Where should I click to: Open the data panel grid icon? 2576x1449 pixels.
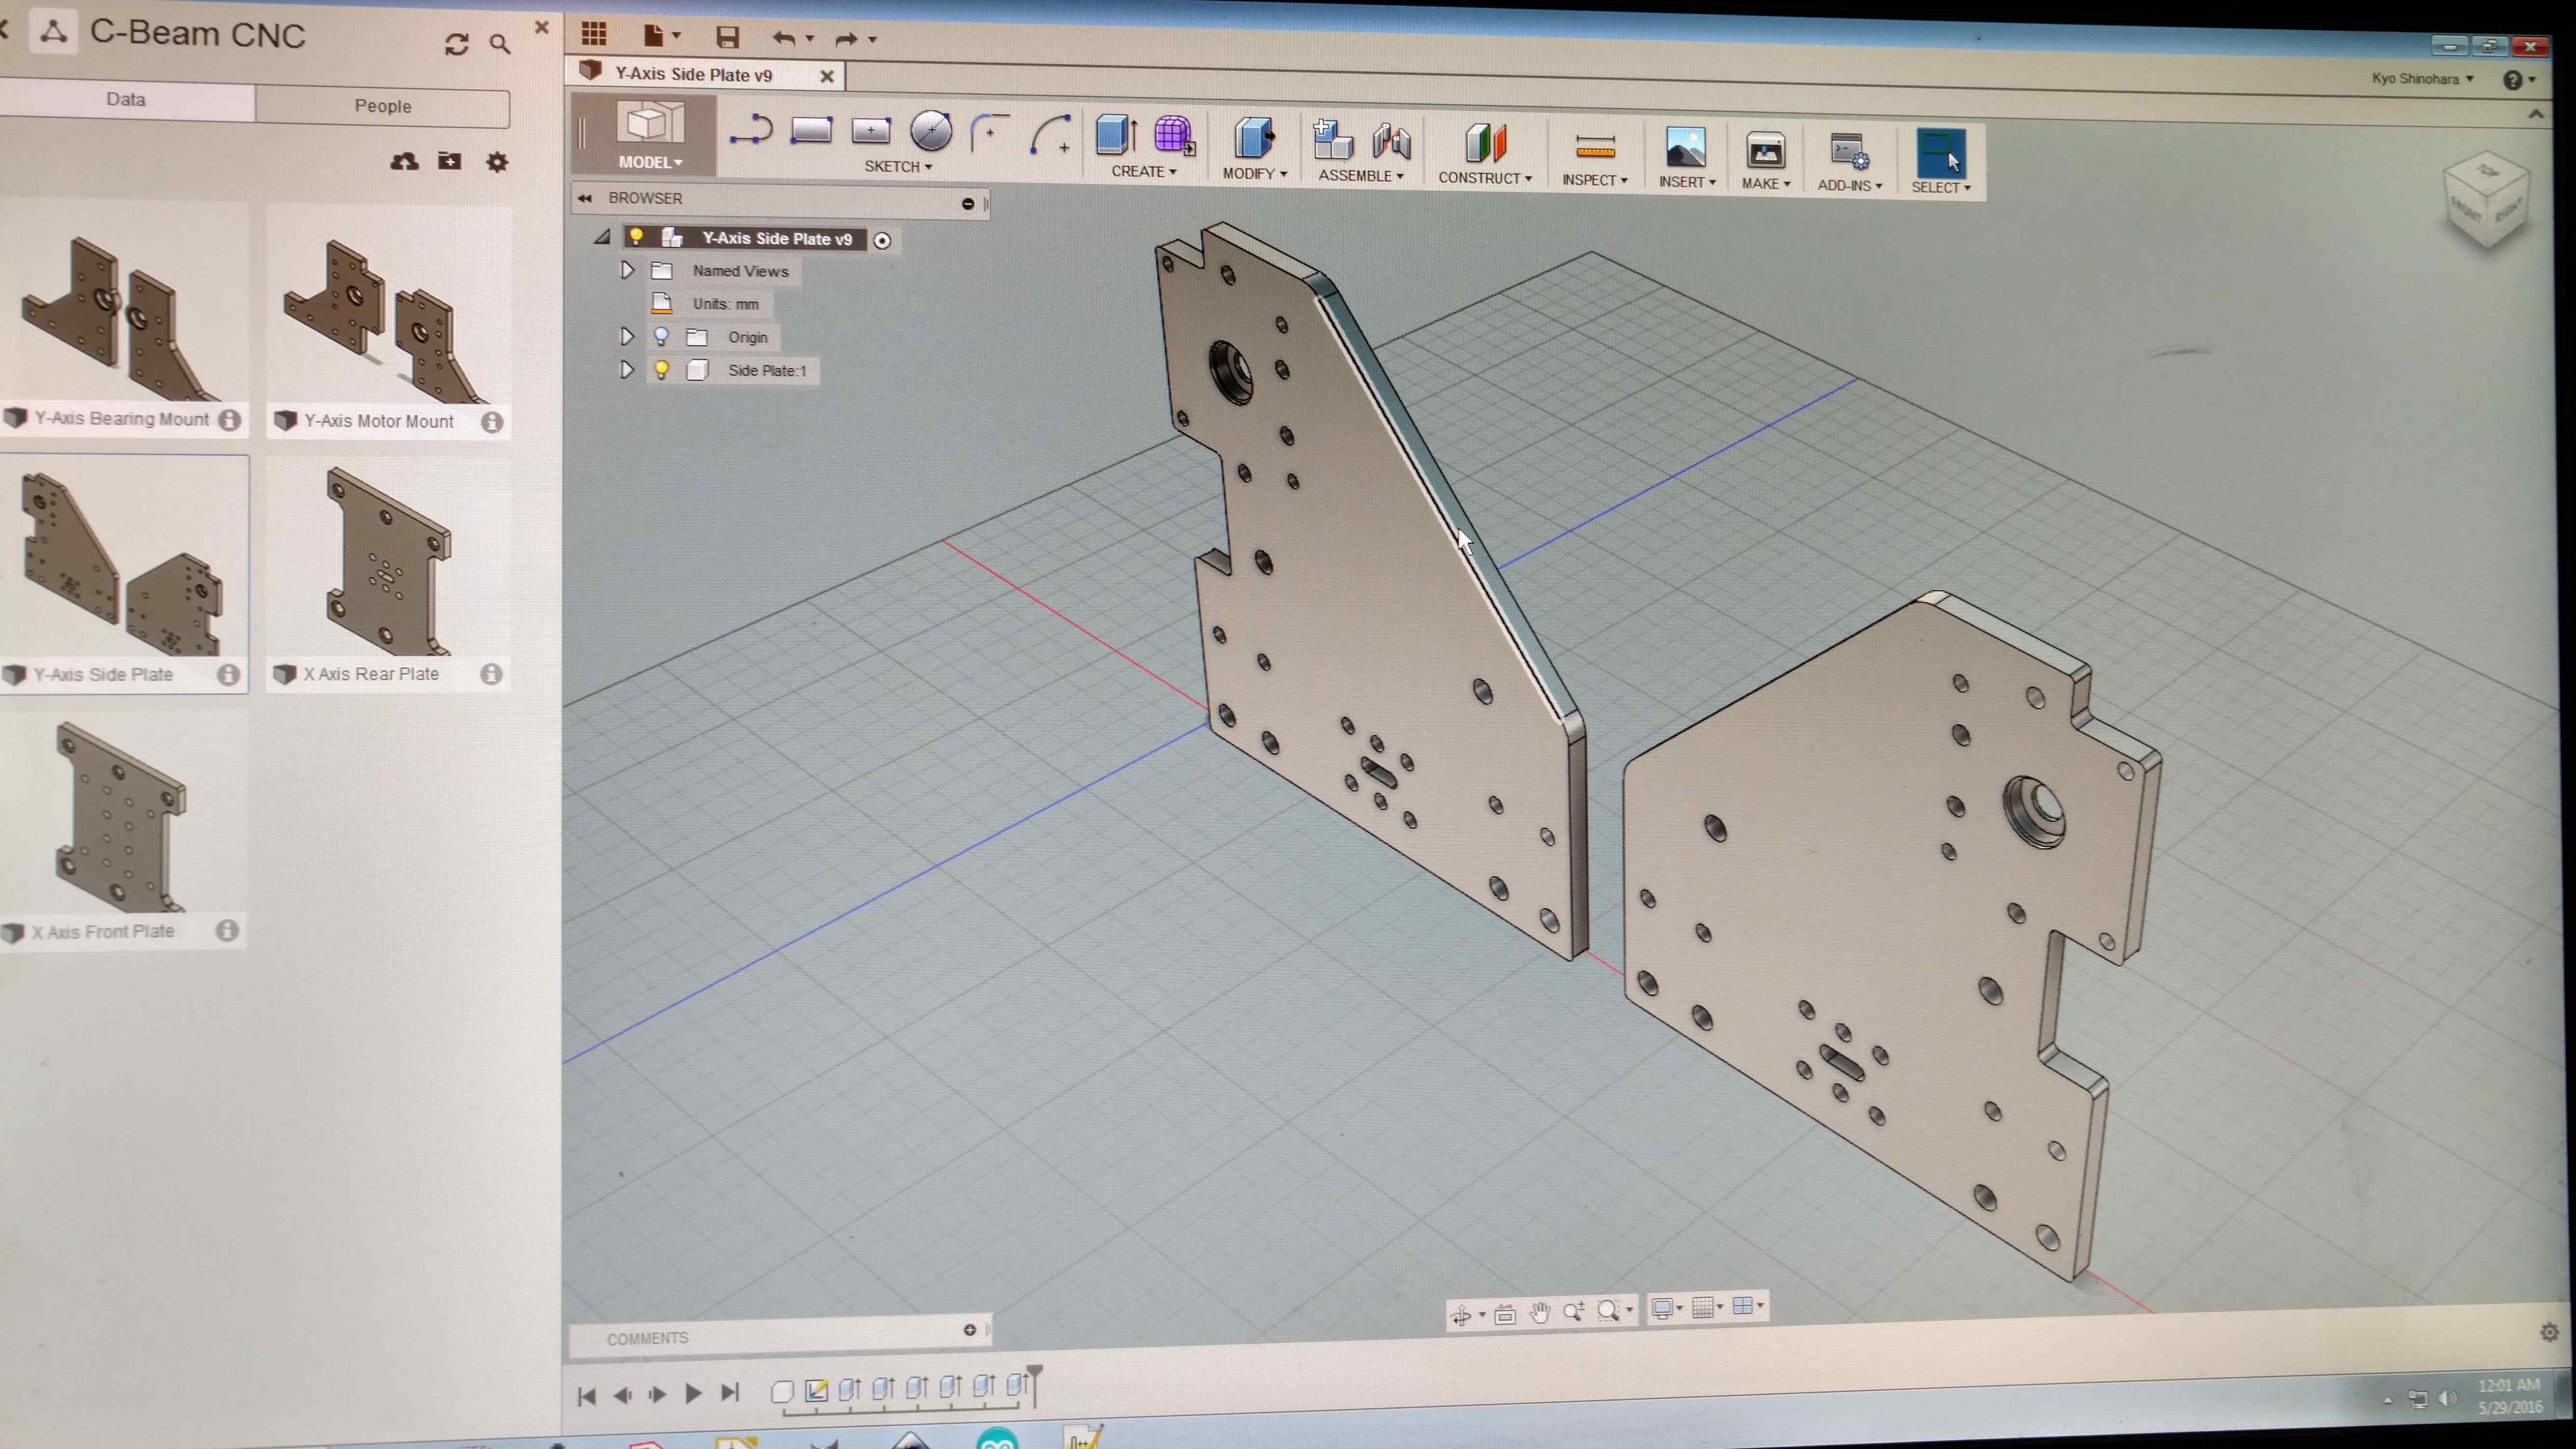click(594, 34)
